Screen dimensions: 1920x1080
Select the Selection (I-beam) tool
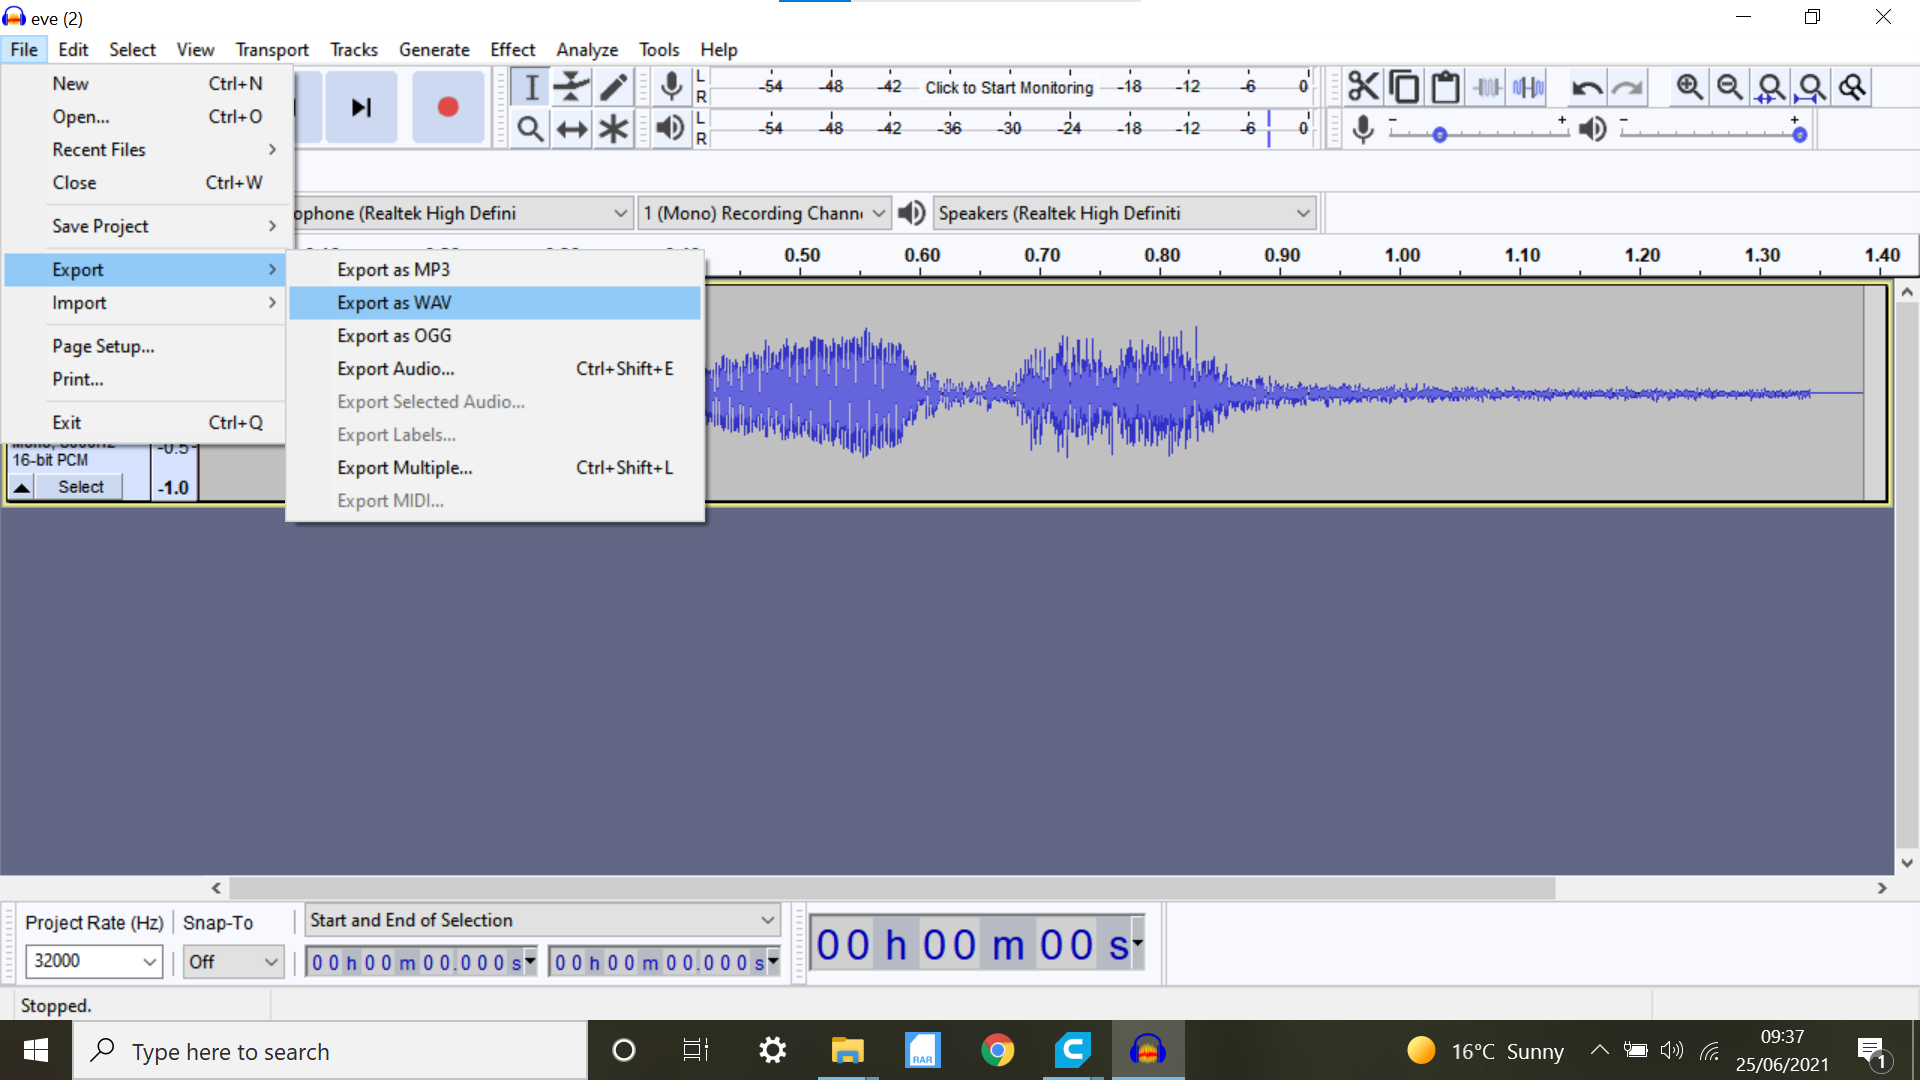[x=531, y=87]
